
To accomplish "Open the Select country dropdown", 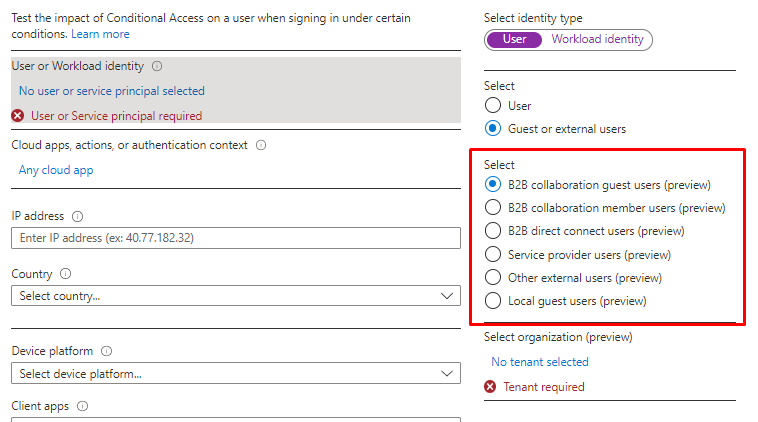I will [235, 296].
